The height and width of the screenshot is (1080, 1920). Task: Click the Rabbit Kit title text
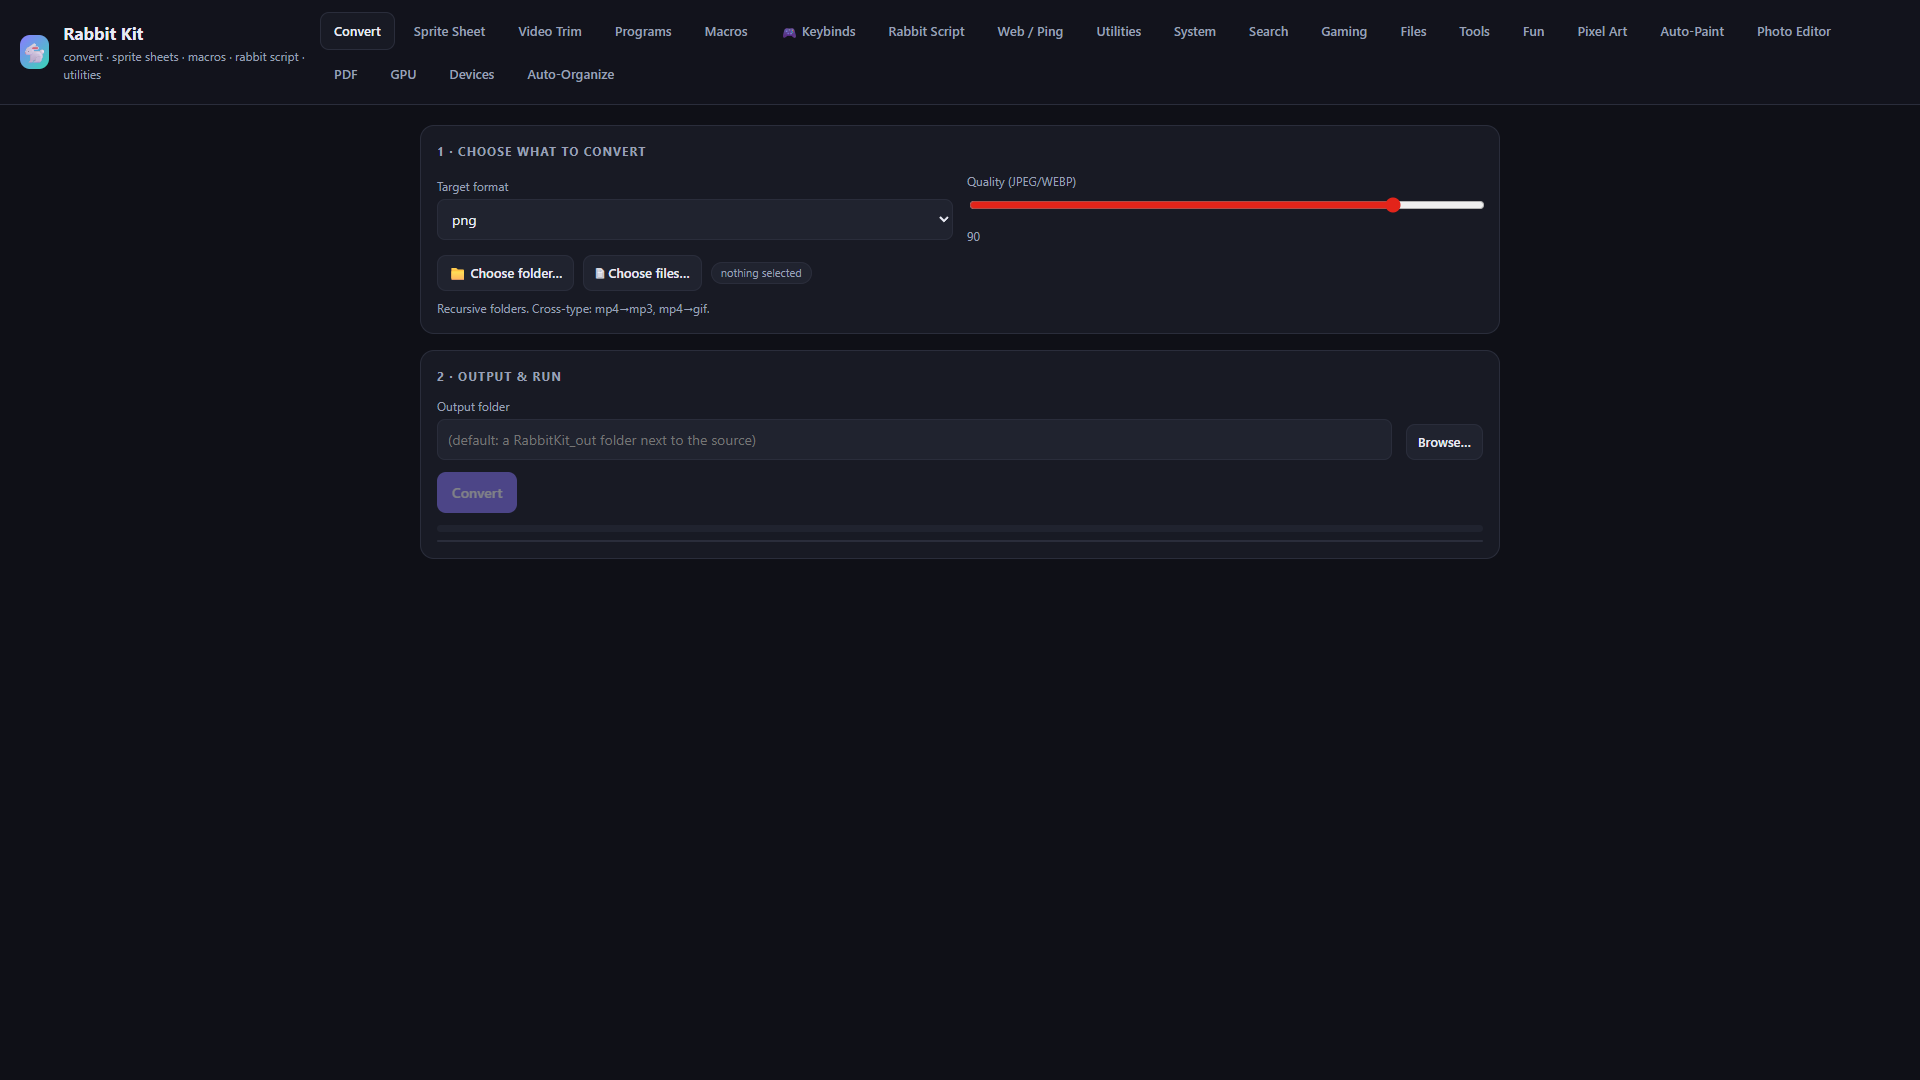[x=103, y=34]
